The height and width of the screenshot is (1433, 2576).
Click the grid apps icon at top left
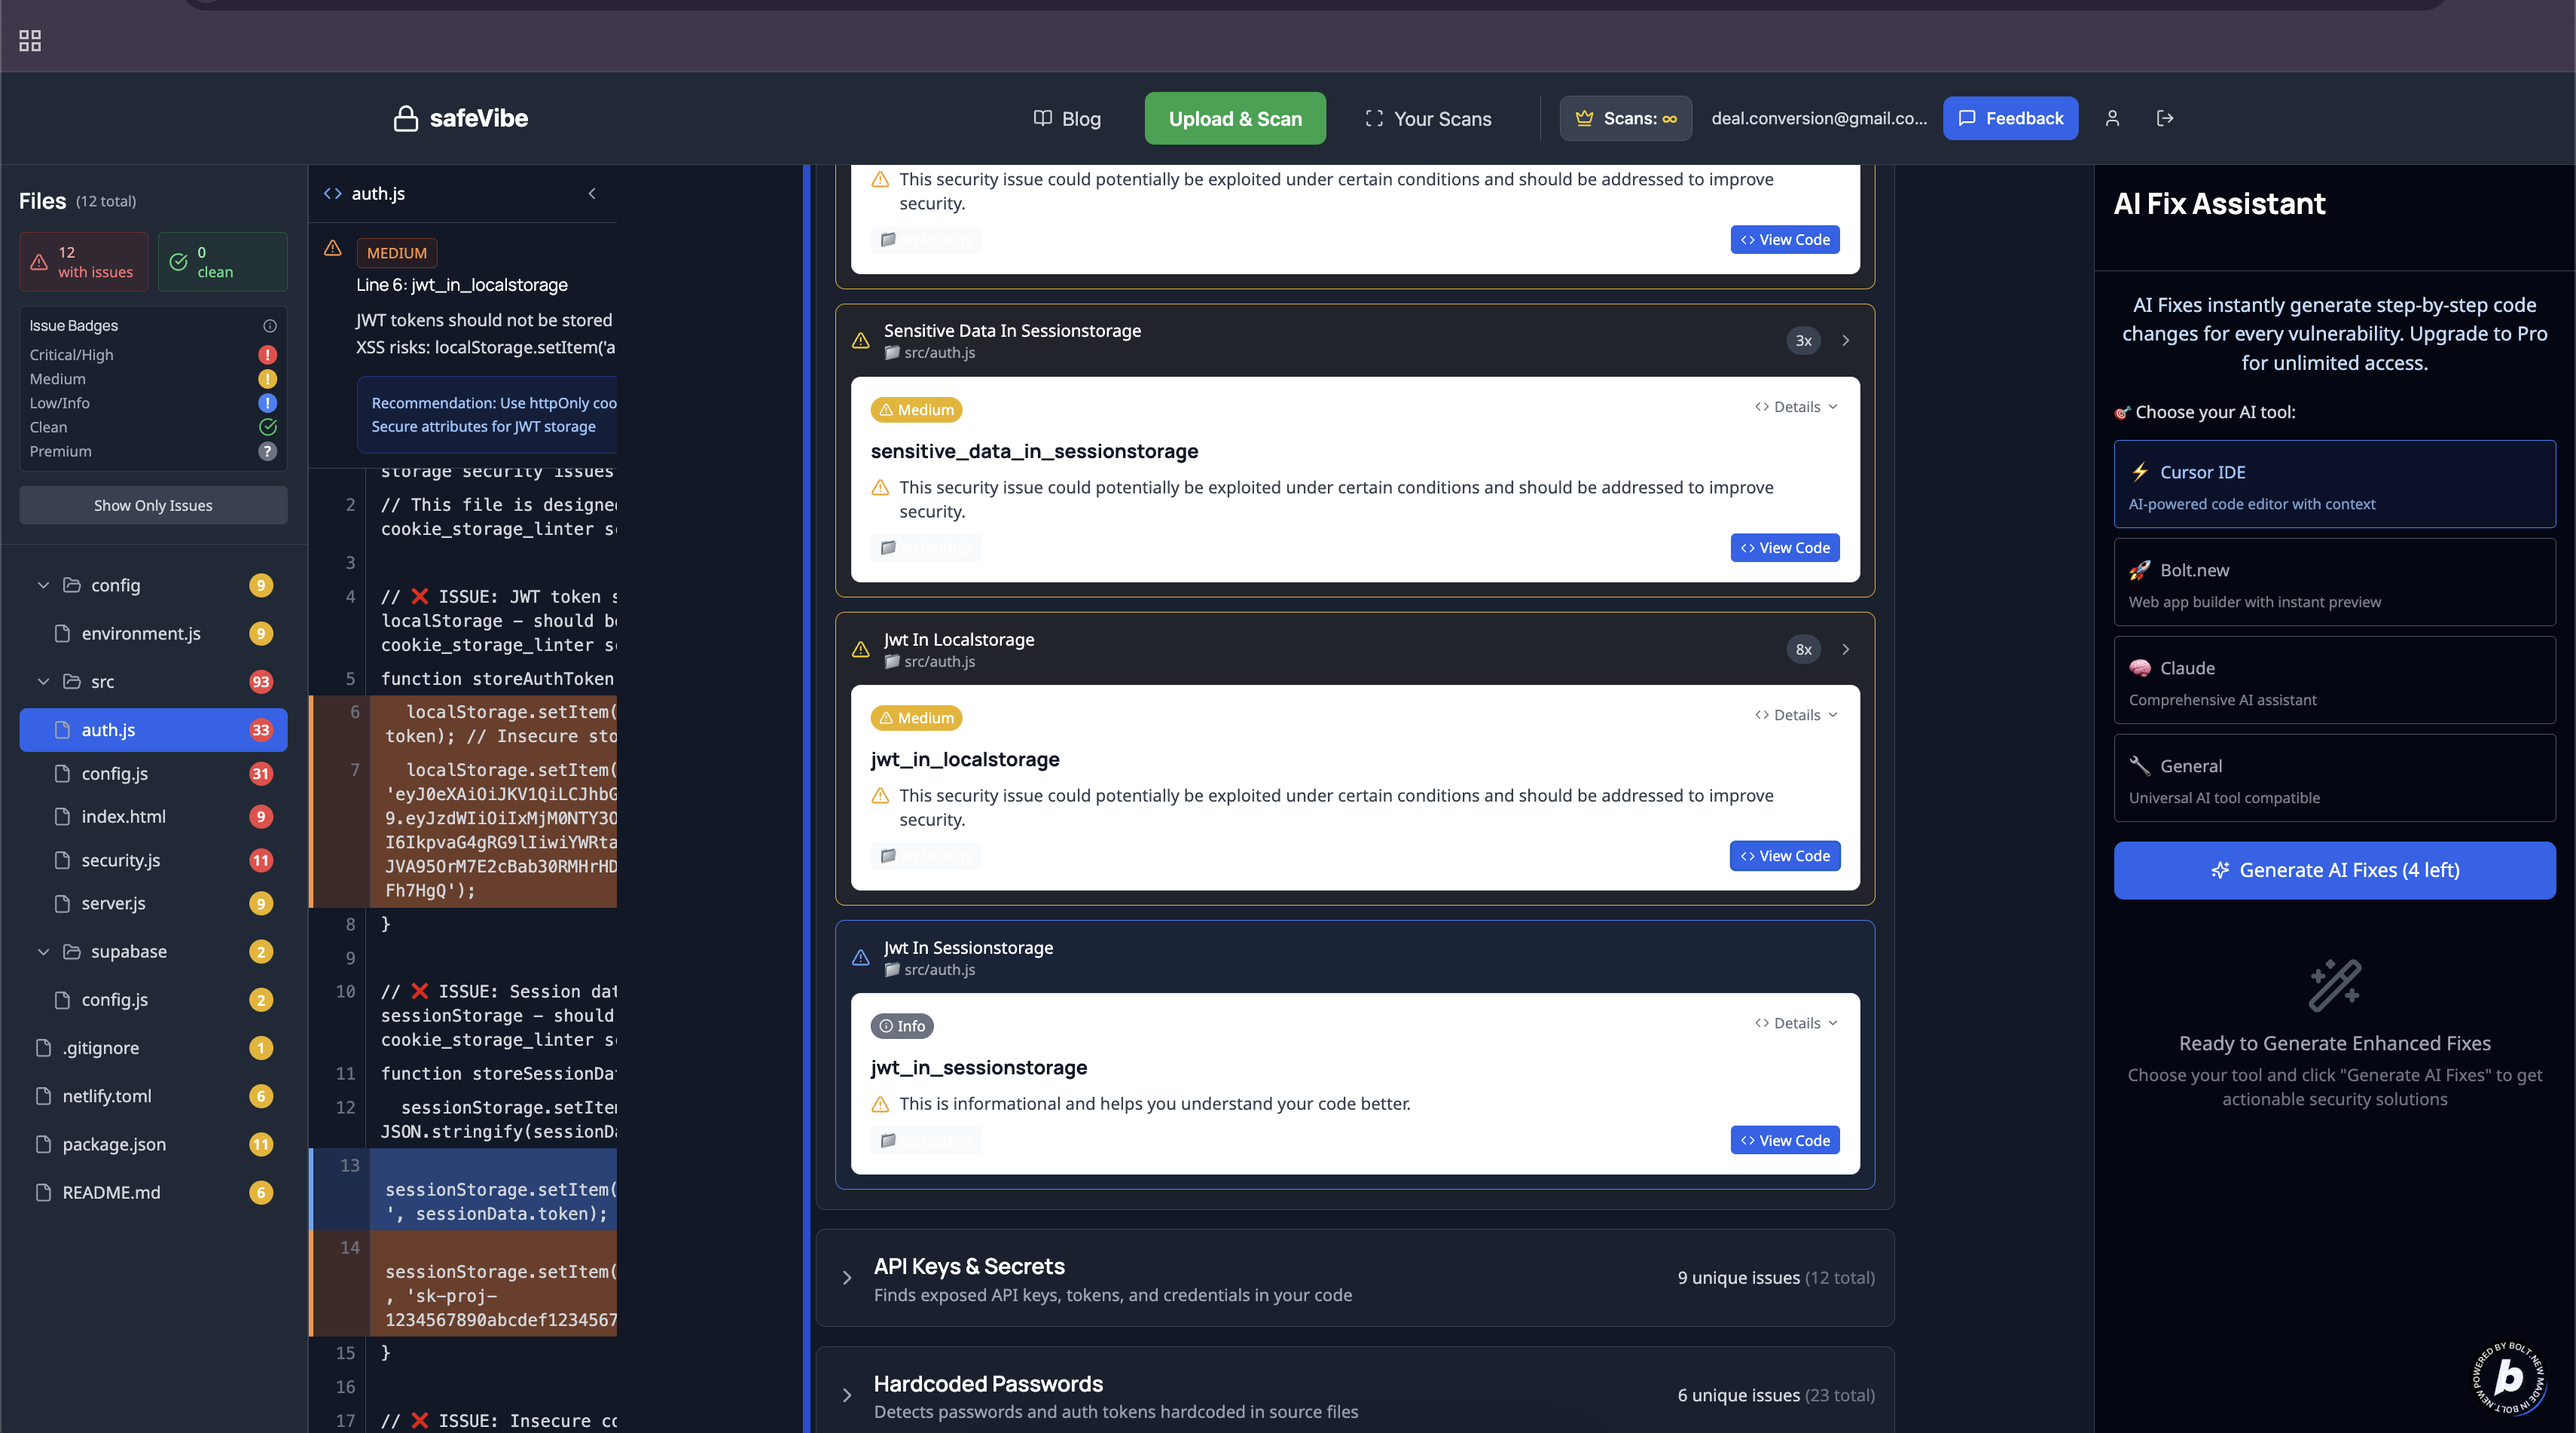[30, 41]
